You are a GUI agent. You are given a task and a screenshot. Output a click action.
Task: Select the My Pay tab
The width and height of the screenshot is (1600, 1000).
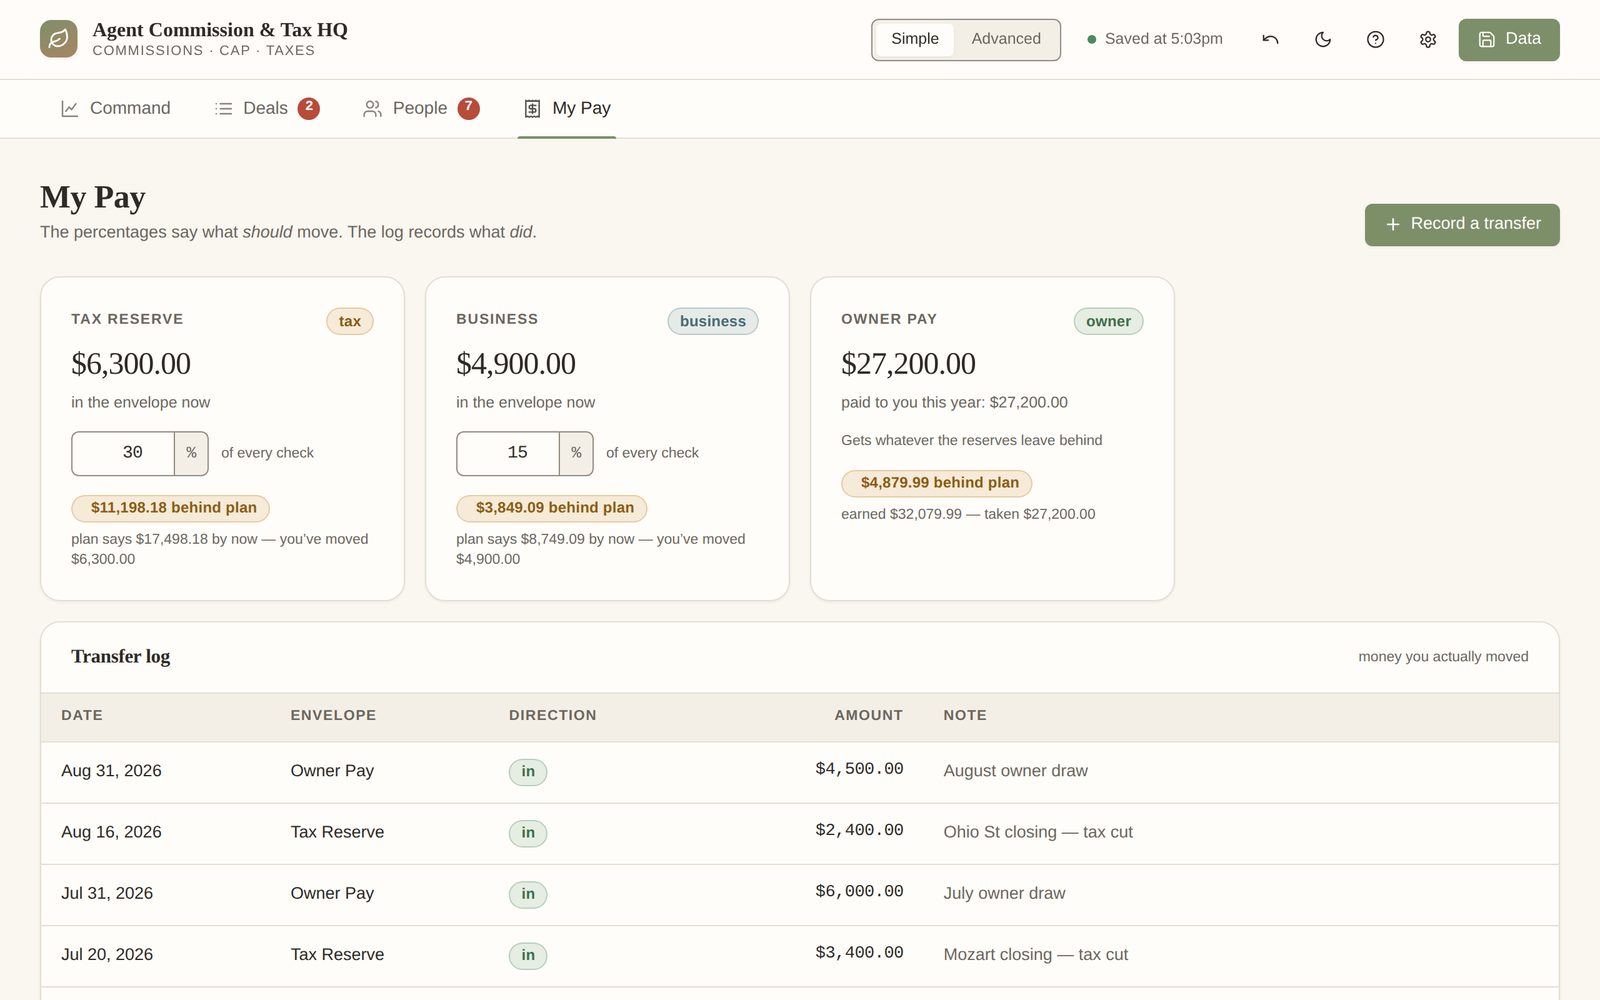[566, 109]
